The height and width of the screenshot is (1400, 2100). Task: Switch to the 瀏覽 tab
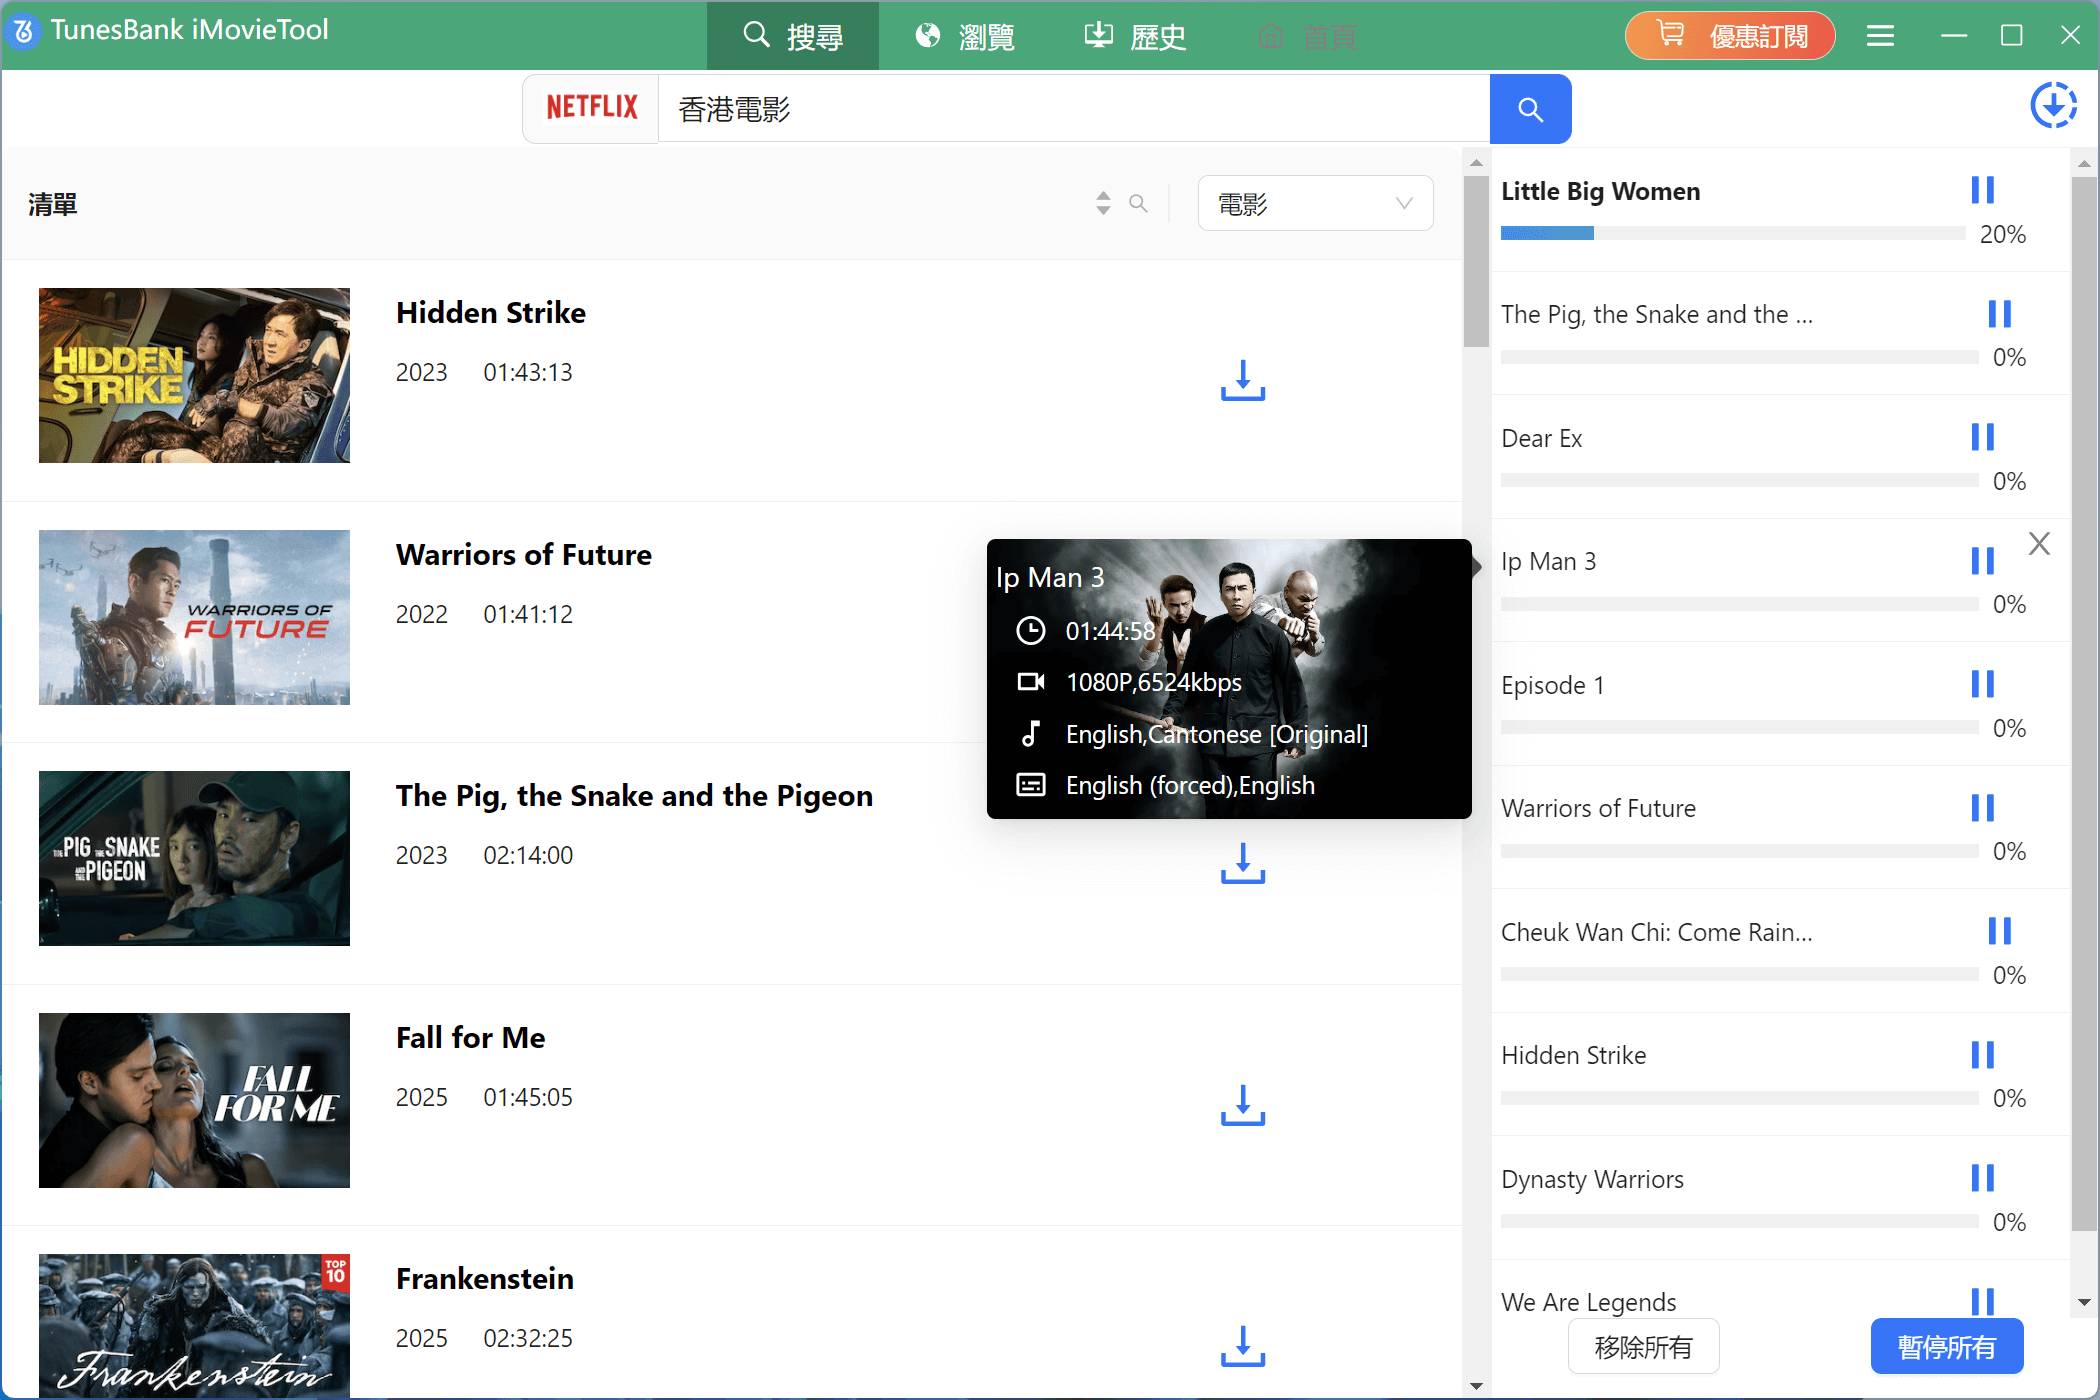coord(965,37)
